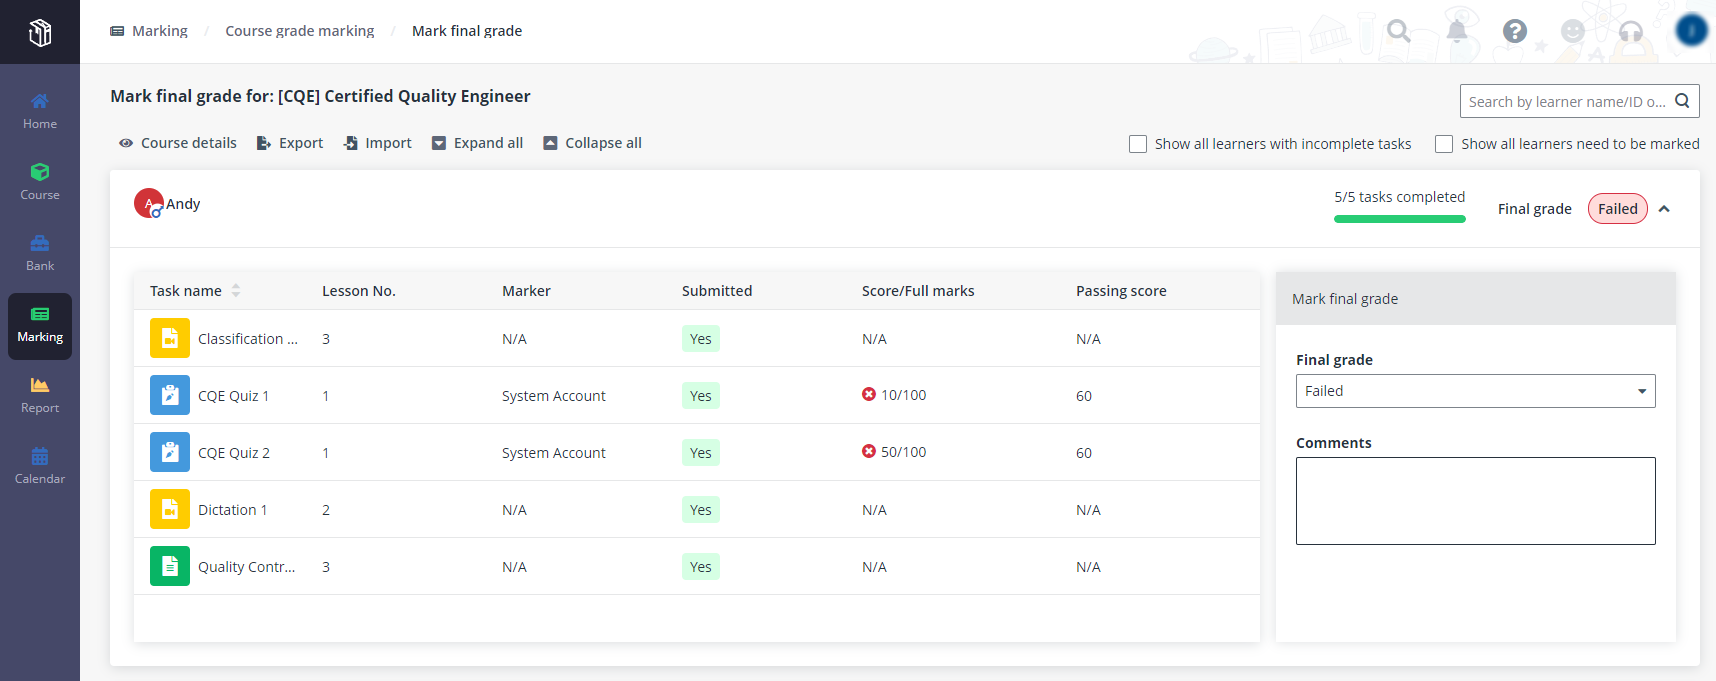1716x681 pixels.
Task: Open the CQE Quiz 1 task name
Action: point(234,396)
